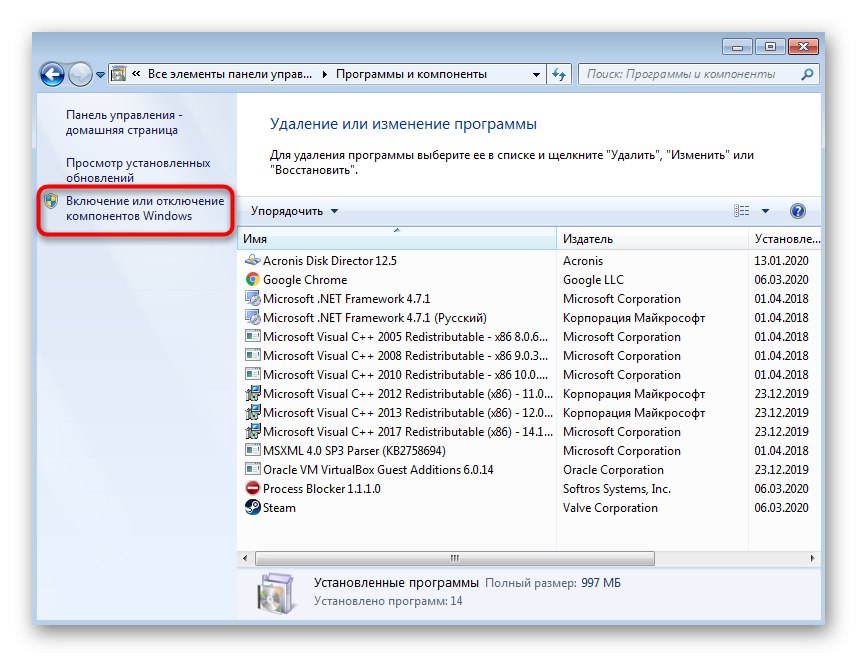Click horizontal scrollbar left arrow
Viewport: 857px width, 657px height.
(x=245, y=558)
